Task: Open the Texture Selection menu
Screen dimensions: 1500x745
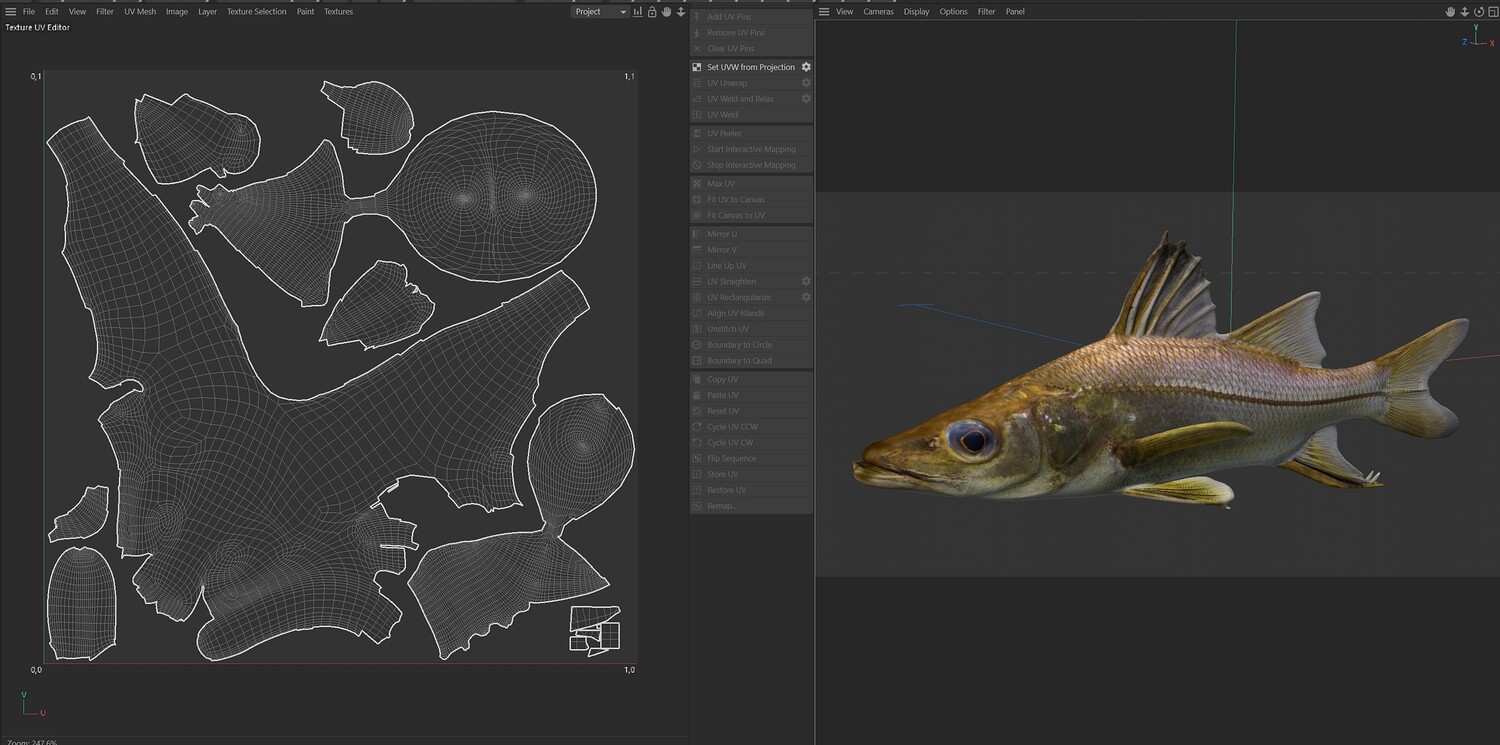Action: click(x=256, y=12)
